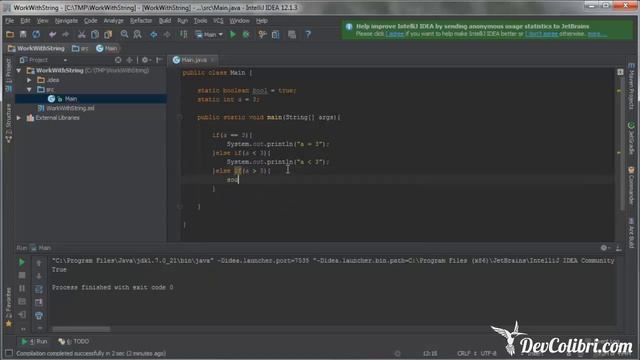The width and height of the screenshot is (640, 360).
Task: Click Rerun green arrow in Run panel
Action: pyautogui.click(x=22, y=262)
